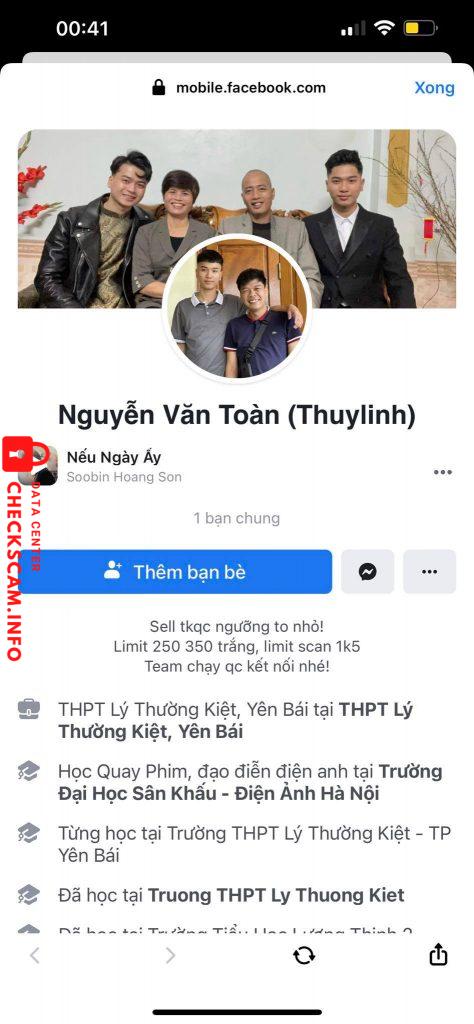This screenshot has width=474, height=1024.
Task: Open THPT Lý Thường Kiệt, Yên Bái workplace link
Action: point(236,720)
